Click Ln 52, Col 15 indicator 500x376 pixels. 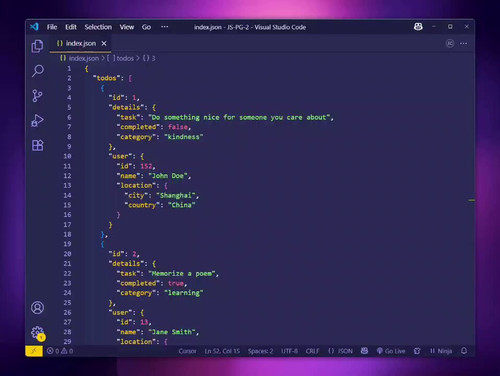(x=222, y=351)
